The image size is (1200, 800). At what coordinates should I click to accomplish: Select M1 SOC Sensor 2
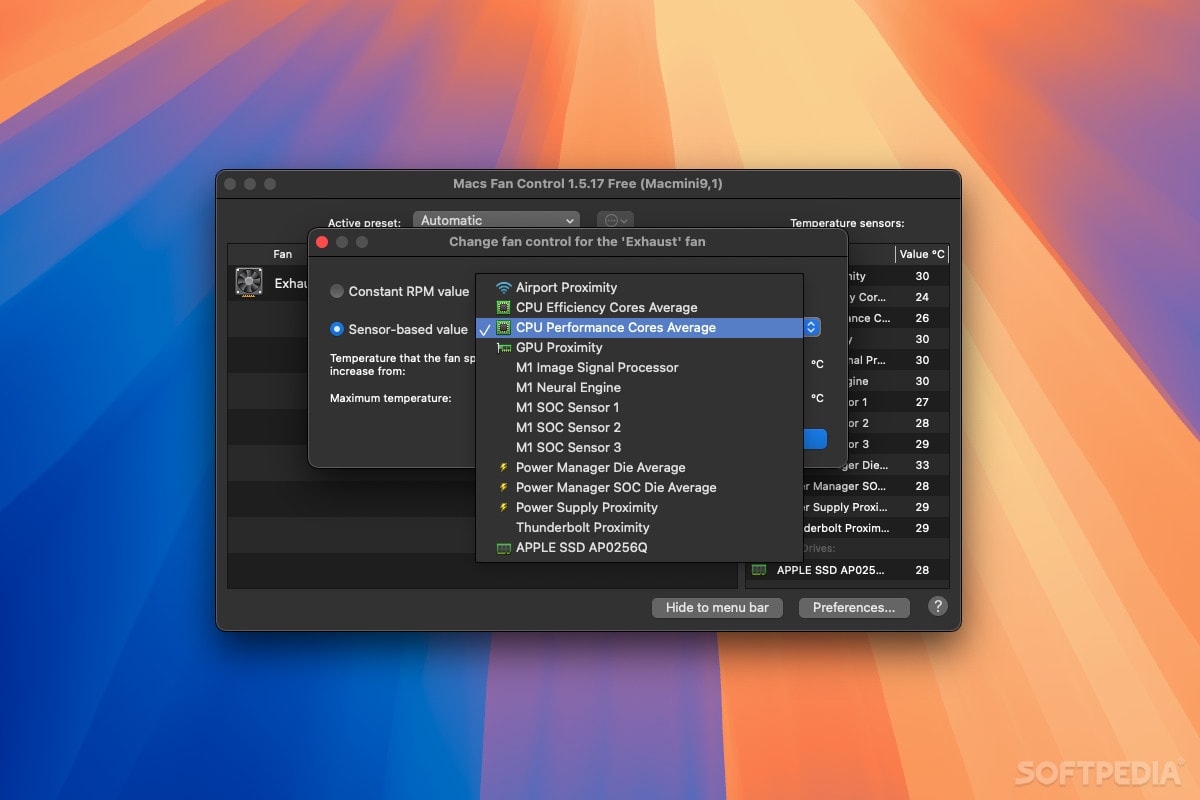tap(639, 427)
